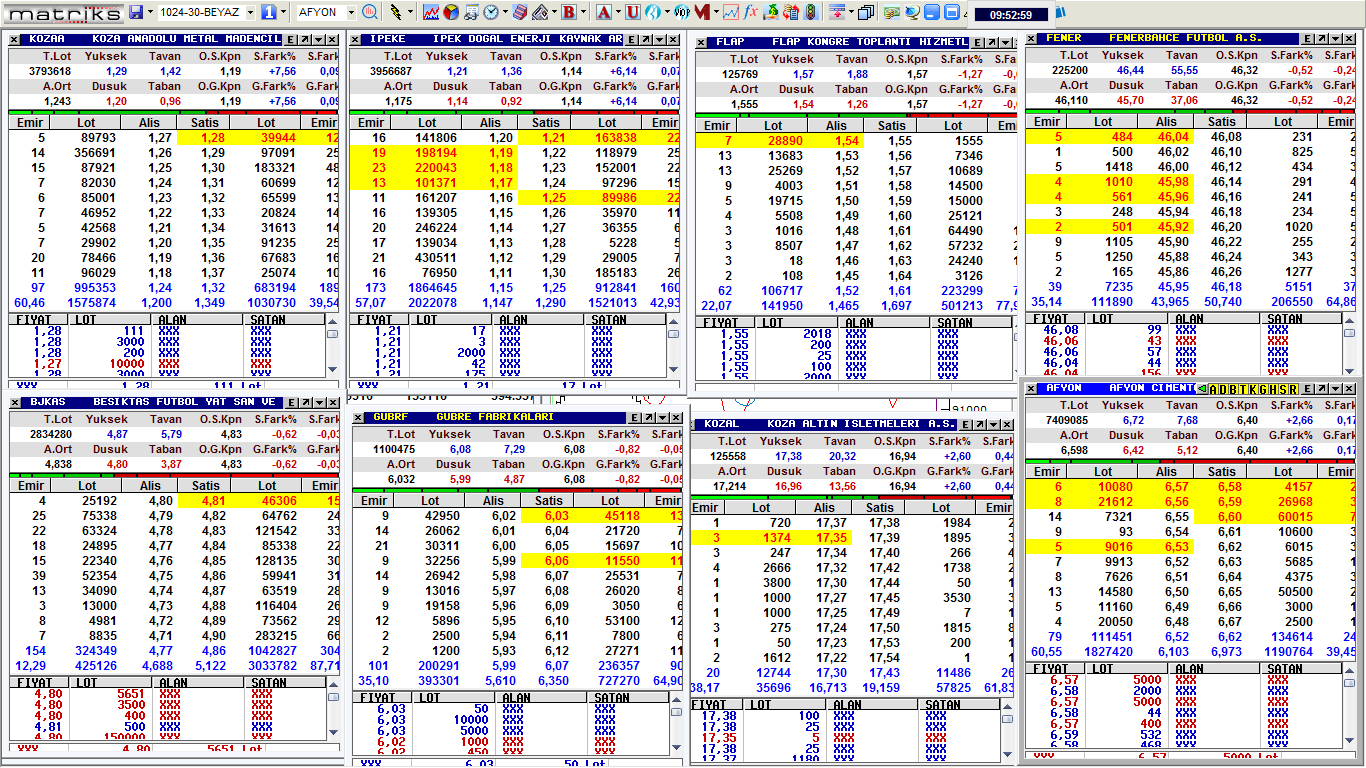Viewport: 1366px width, 768px height.
Task: Toggle the yellow K button on AFYON panel
Action: point(1254,389)
